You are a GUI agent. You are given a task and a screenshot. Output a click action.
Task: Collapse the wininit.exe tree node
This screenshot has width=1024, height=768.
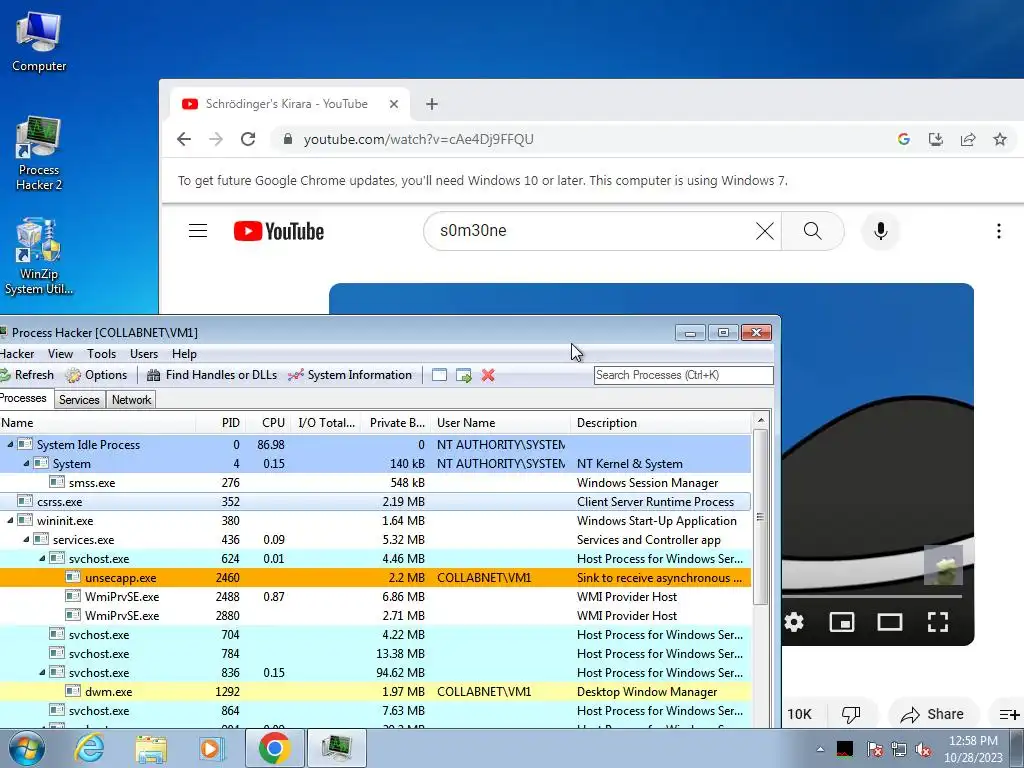click(x=10, y=520)
